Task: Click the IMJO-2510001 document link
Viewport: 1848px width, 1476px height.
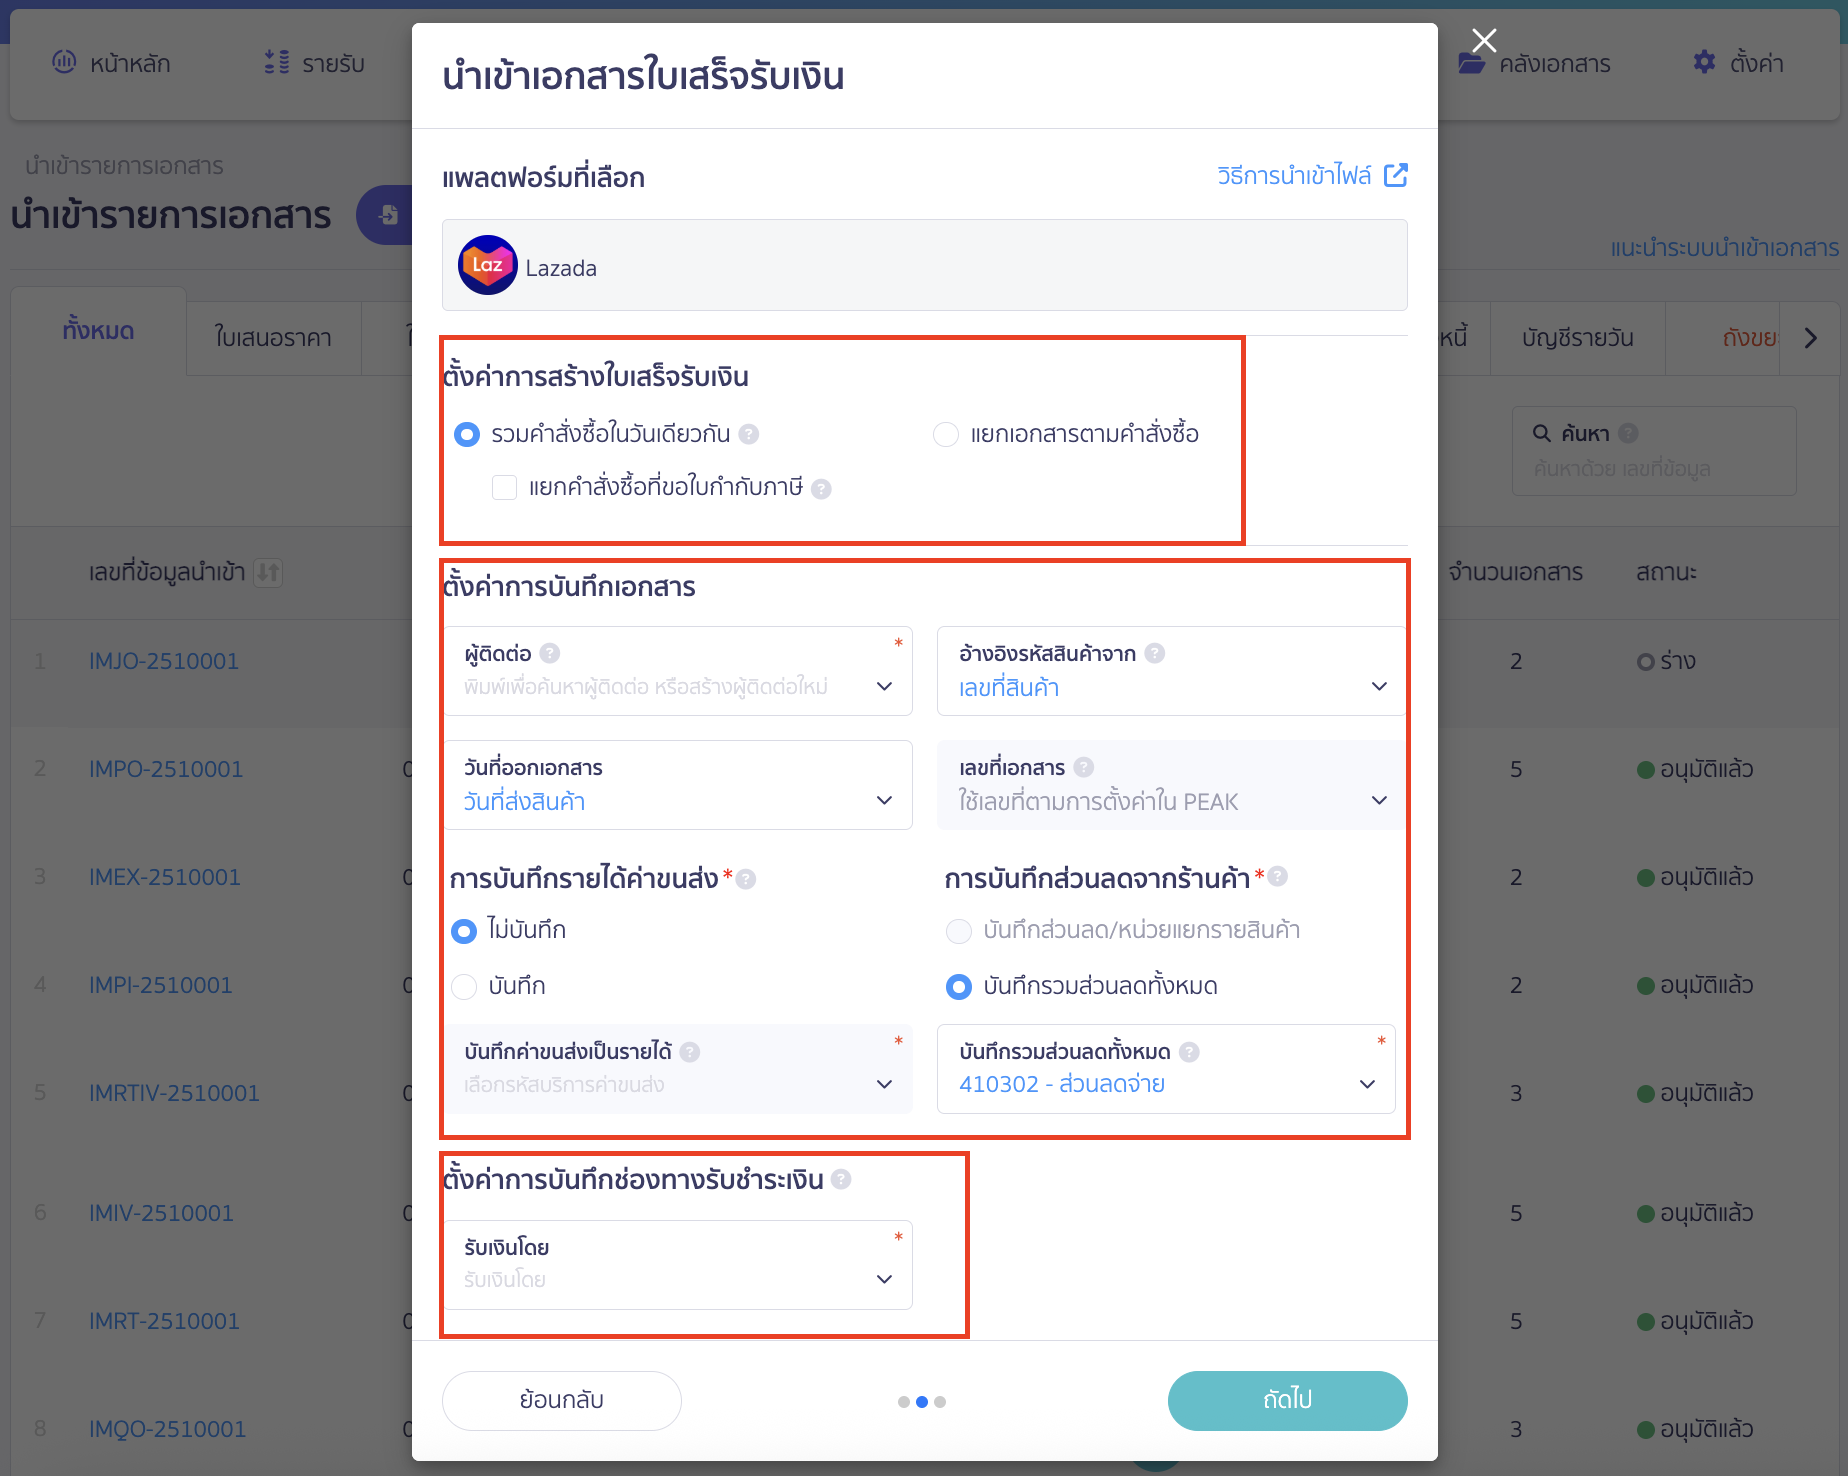Action: 163,660
